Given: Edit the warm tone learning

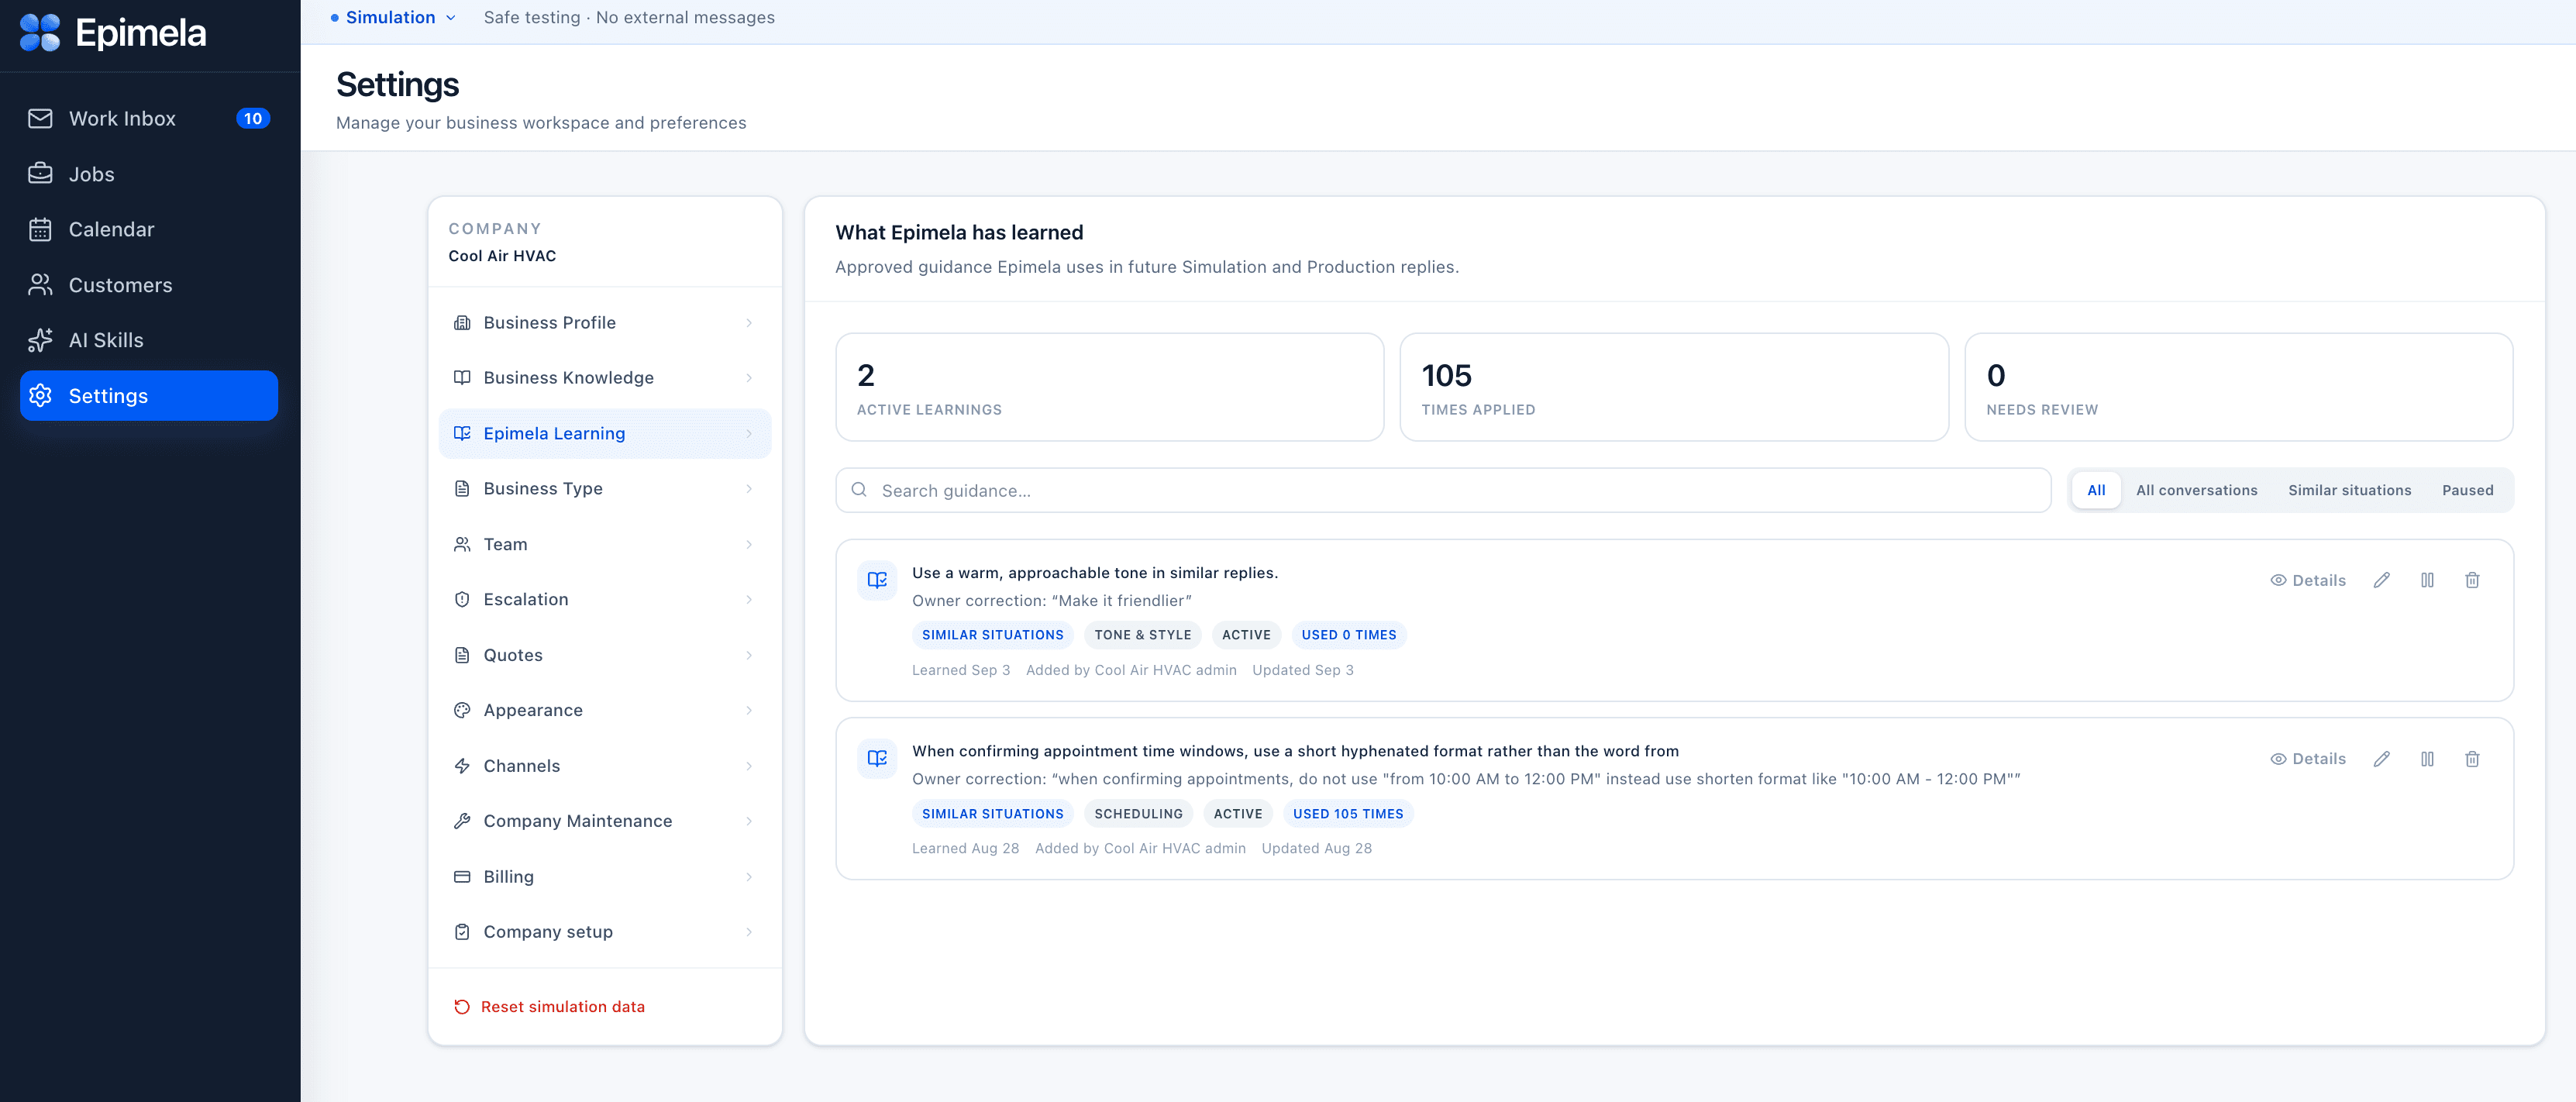Looking at the screenshot, I should pos(2381,580).
